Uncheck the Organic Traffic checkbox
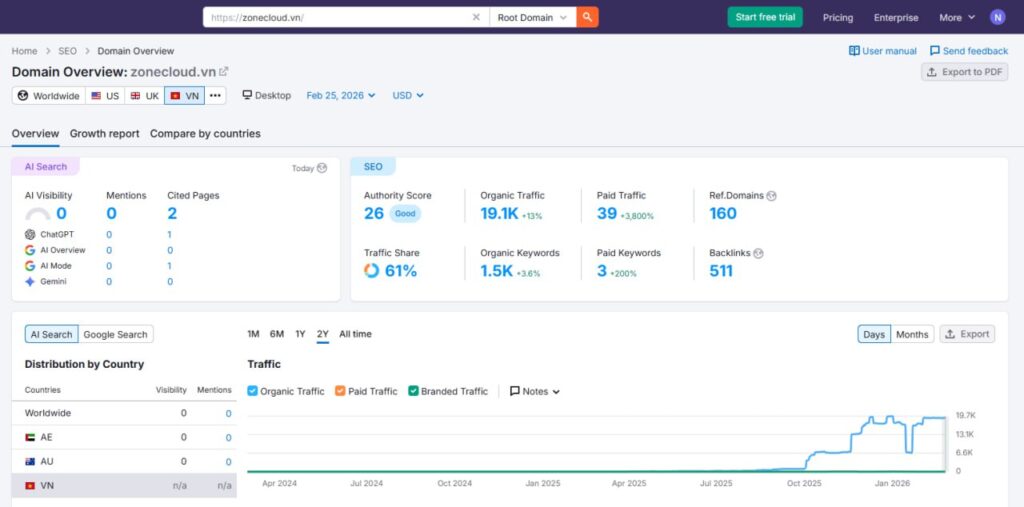The height and width of the screenshot is (507, 1024). [x=252, y=391]
